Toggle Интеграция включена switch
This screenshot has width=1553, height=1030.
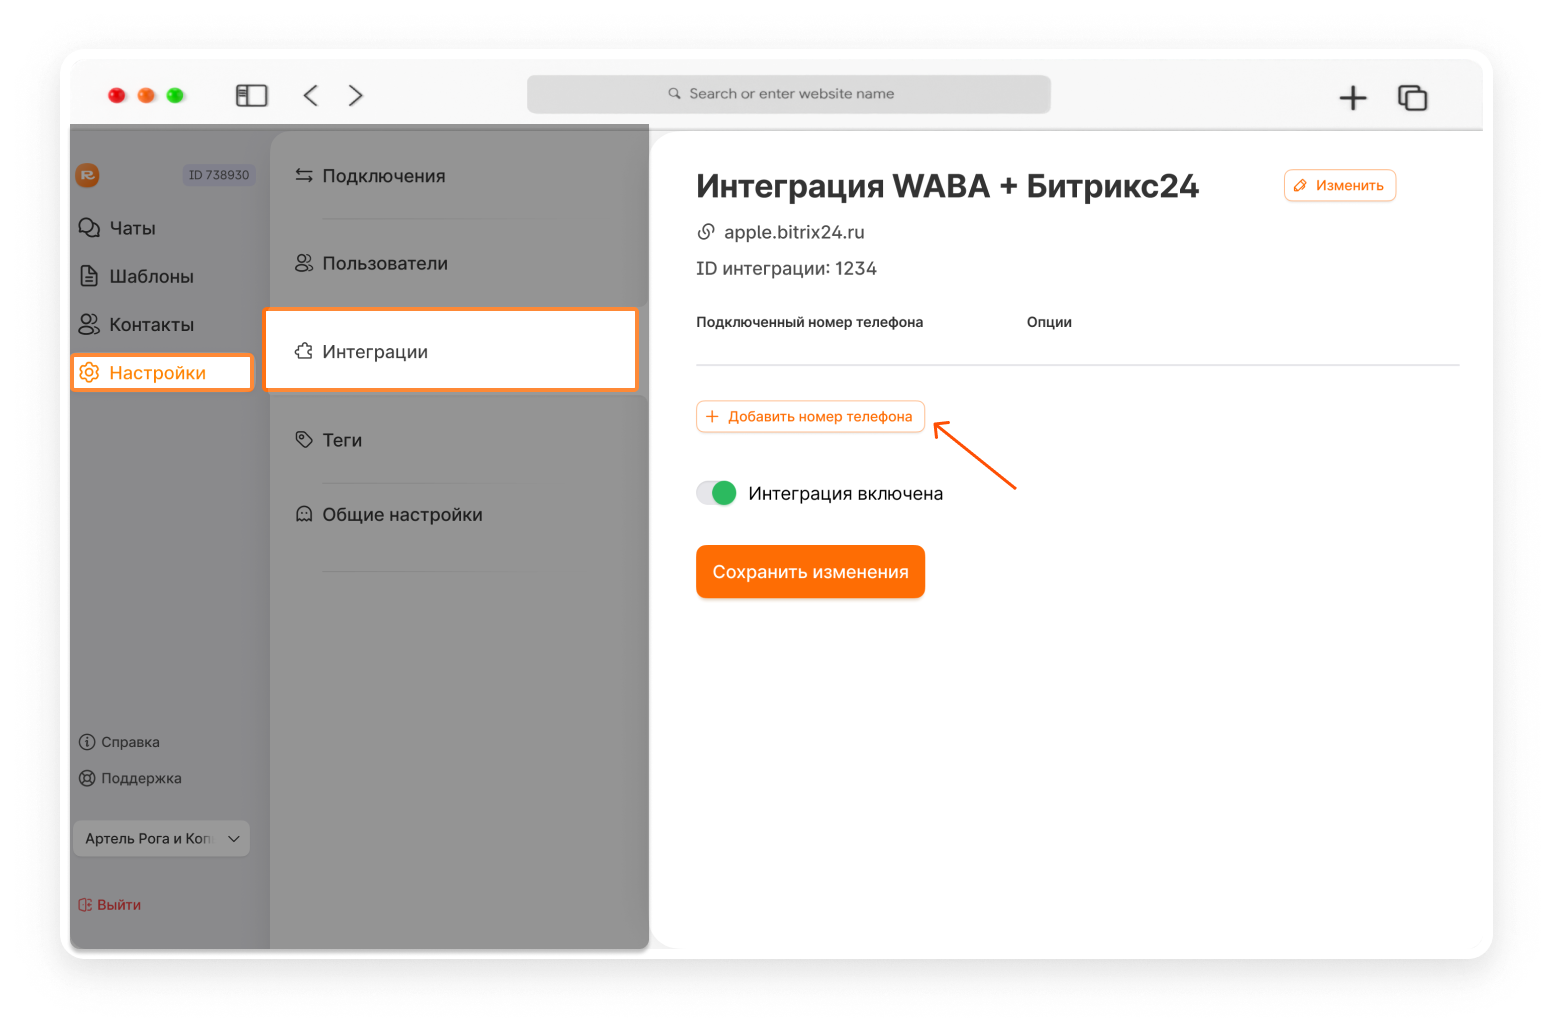(x=716, y=493)
